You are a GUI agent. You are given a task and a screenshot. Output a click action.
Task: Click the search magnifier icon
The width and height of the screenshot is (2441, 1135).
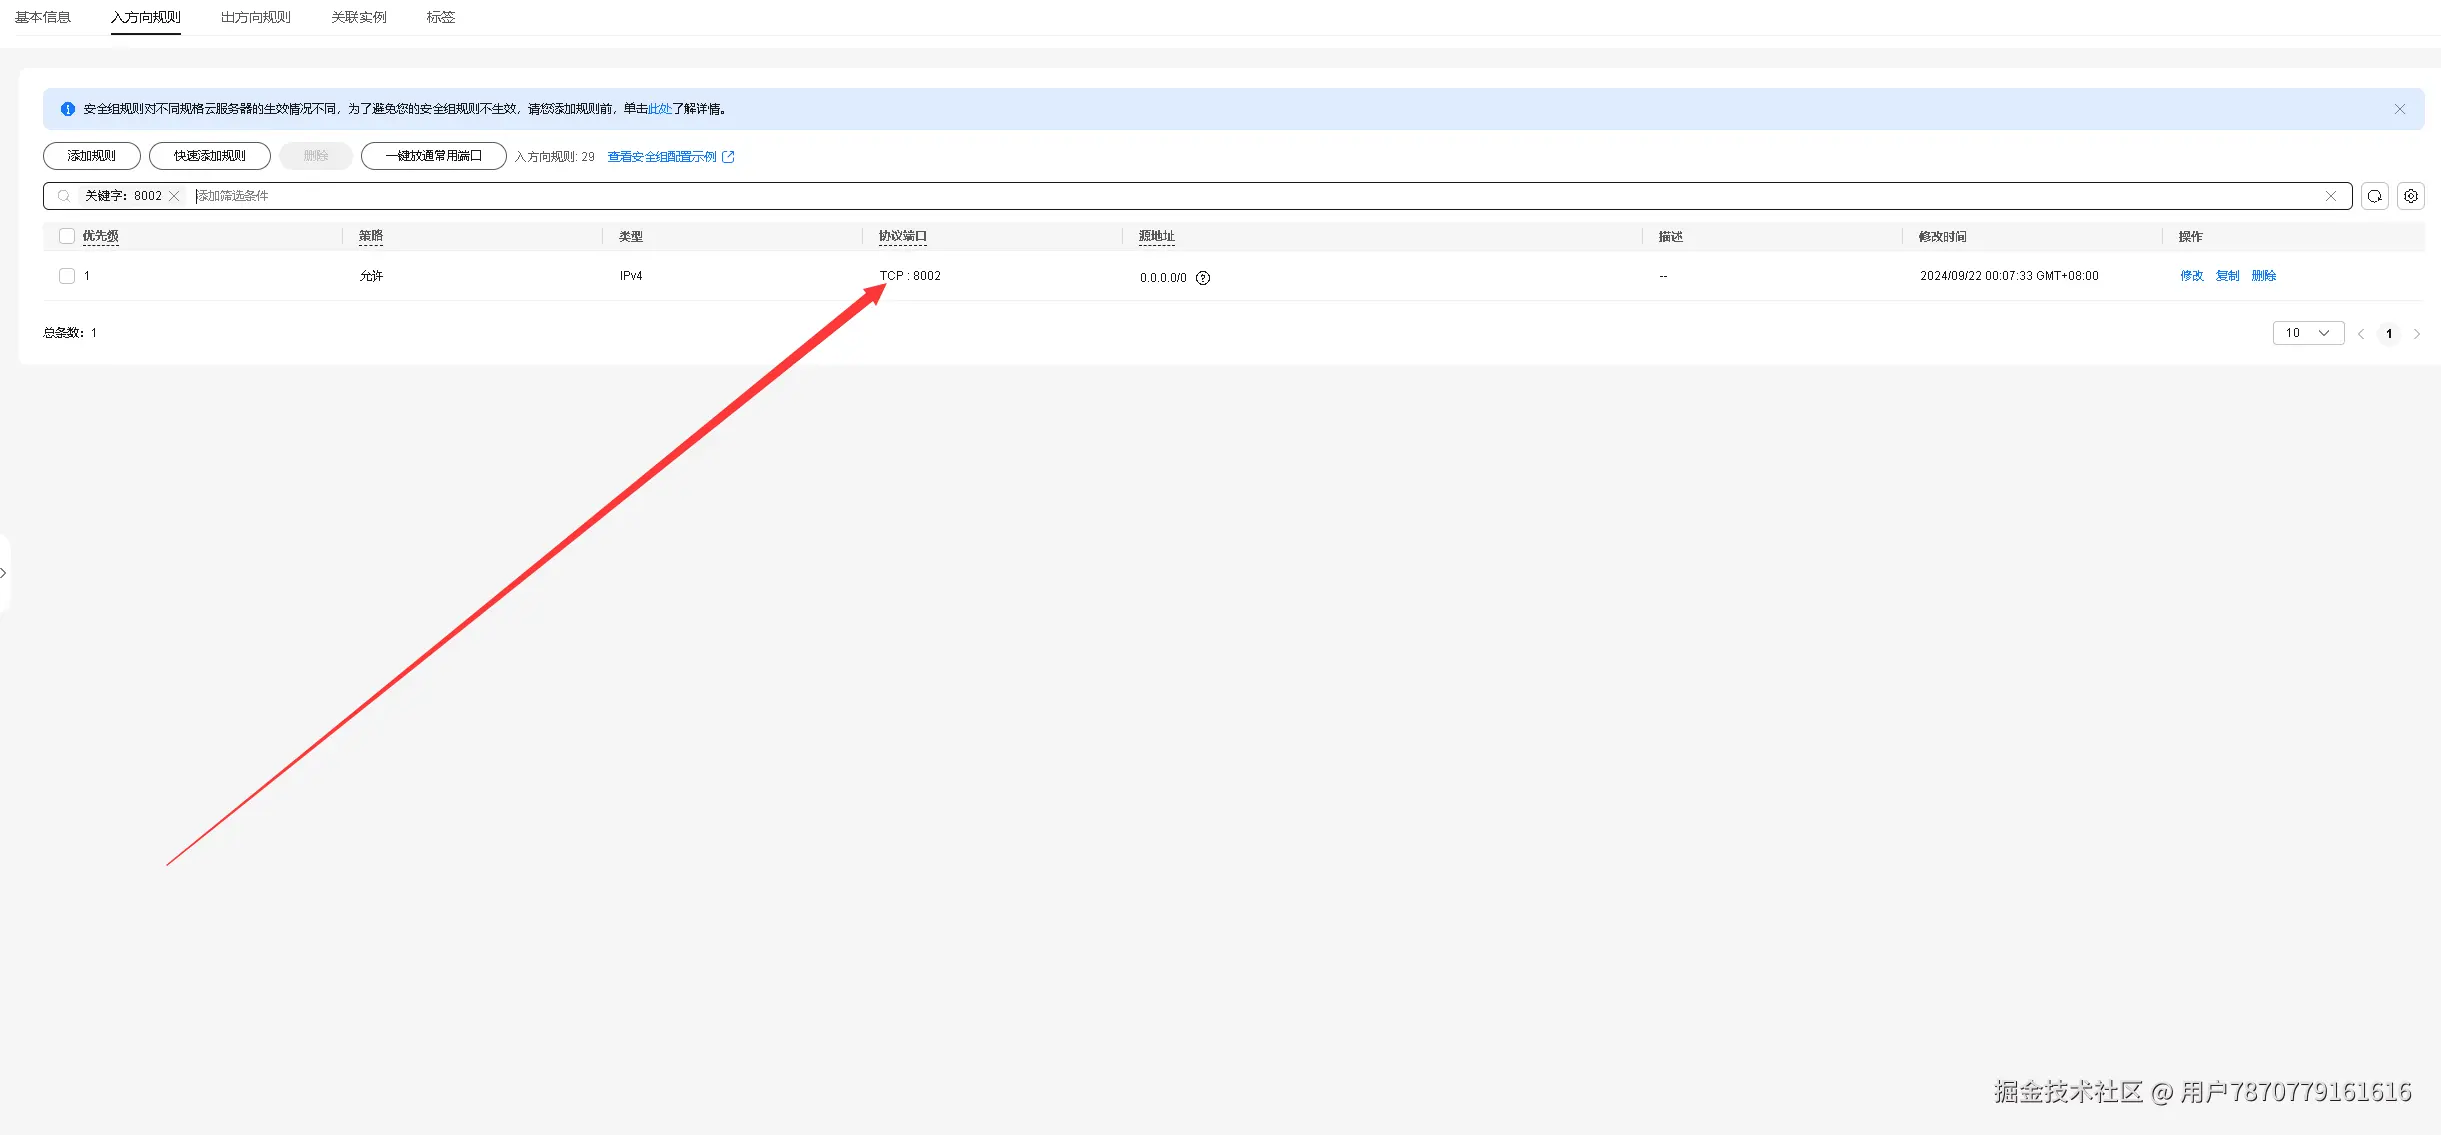tap(64, 196)
